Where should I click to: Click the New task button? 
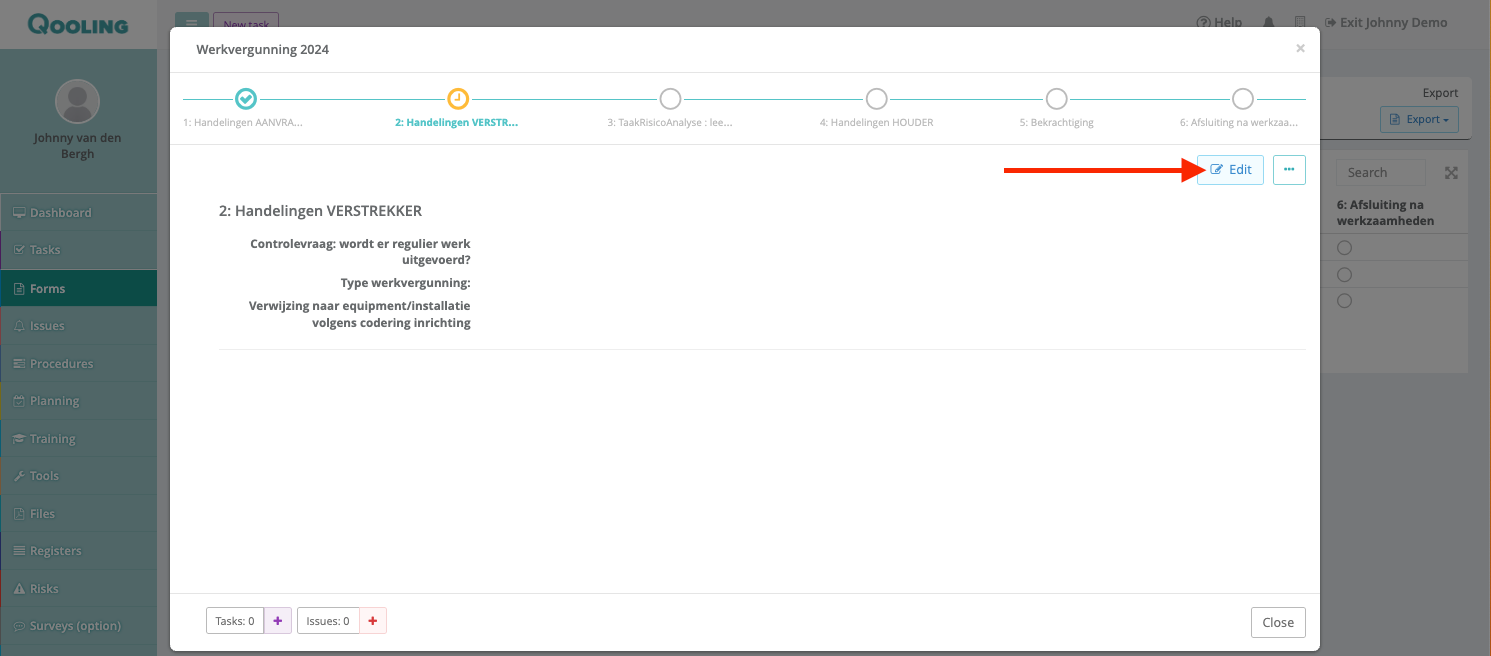tap(246, 23)
